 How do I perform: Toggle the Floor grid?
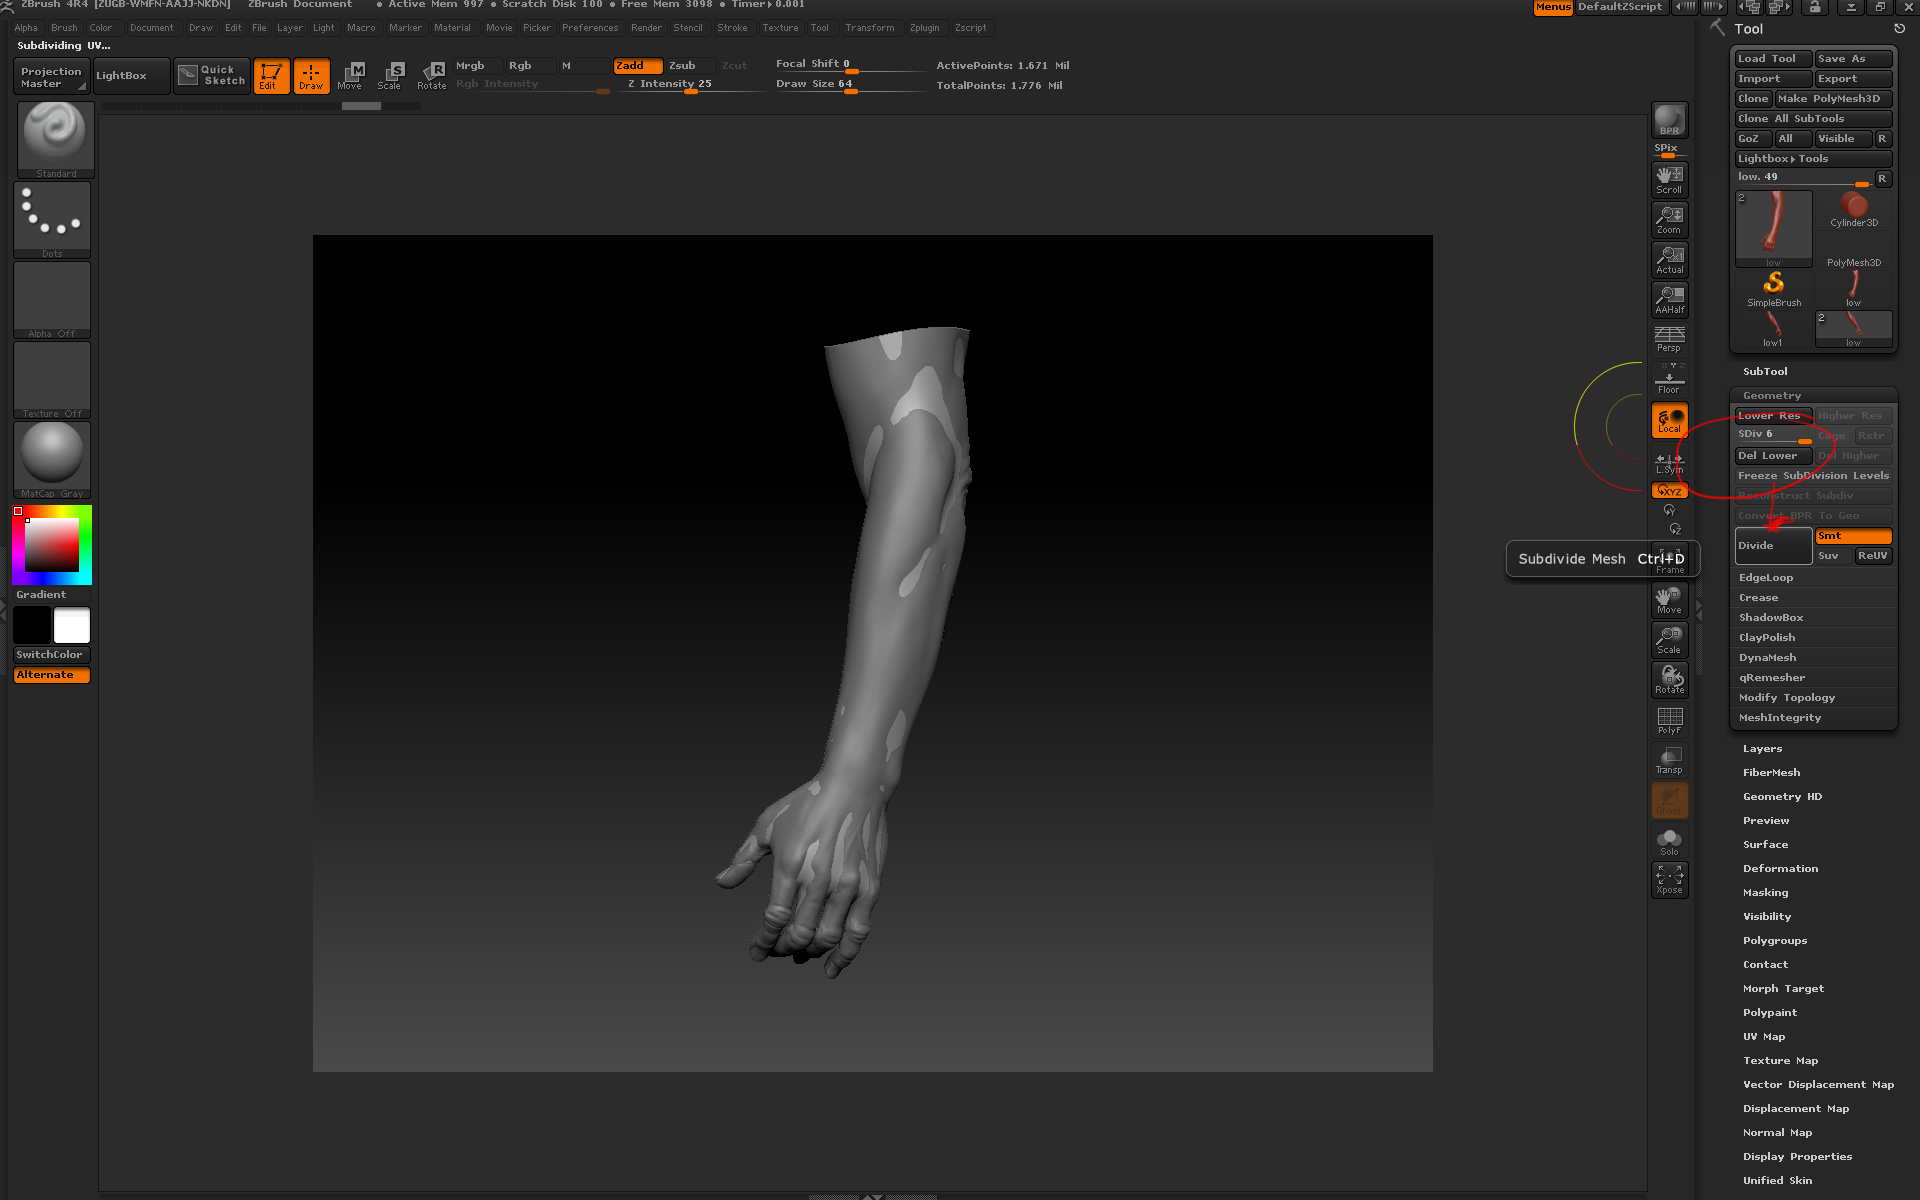pyautogui.click(x=1669, y=379)
